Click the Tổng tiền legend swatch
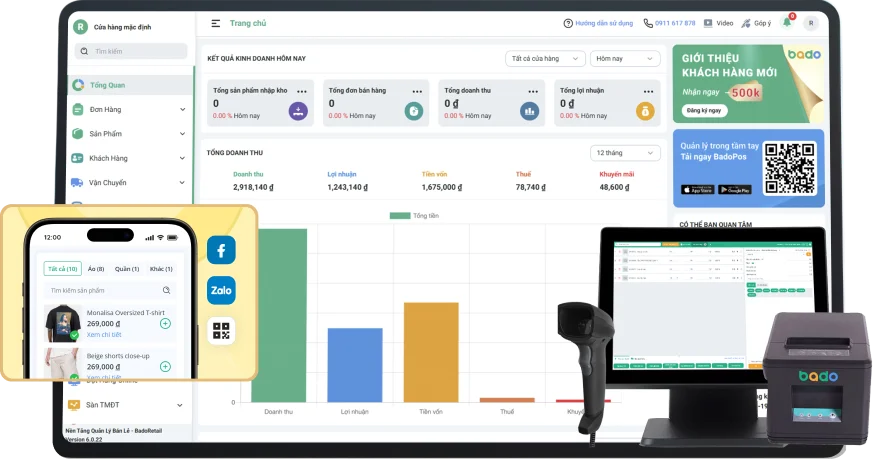 pyautogui.click(x=400, y=215)
